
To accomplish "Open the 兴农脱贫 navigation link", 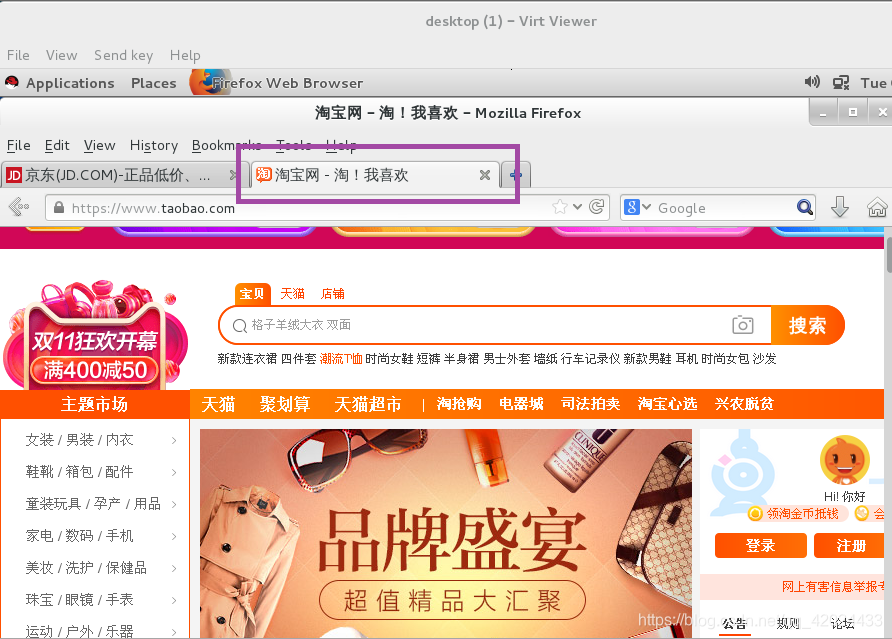I will tap(744, 403).
